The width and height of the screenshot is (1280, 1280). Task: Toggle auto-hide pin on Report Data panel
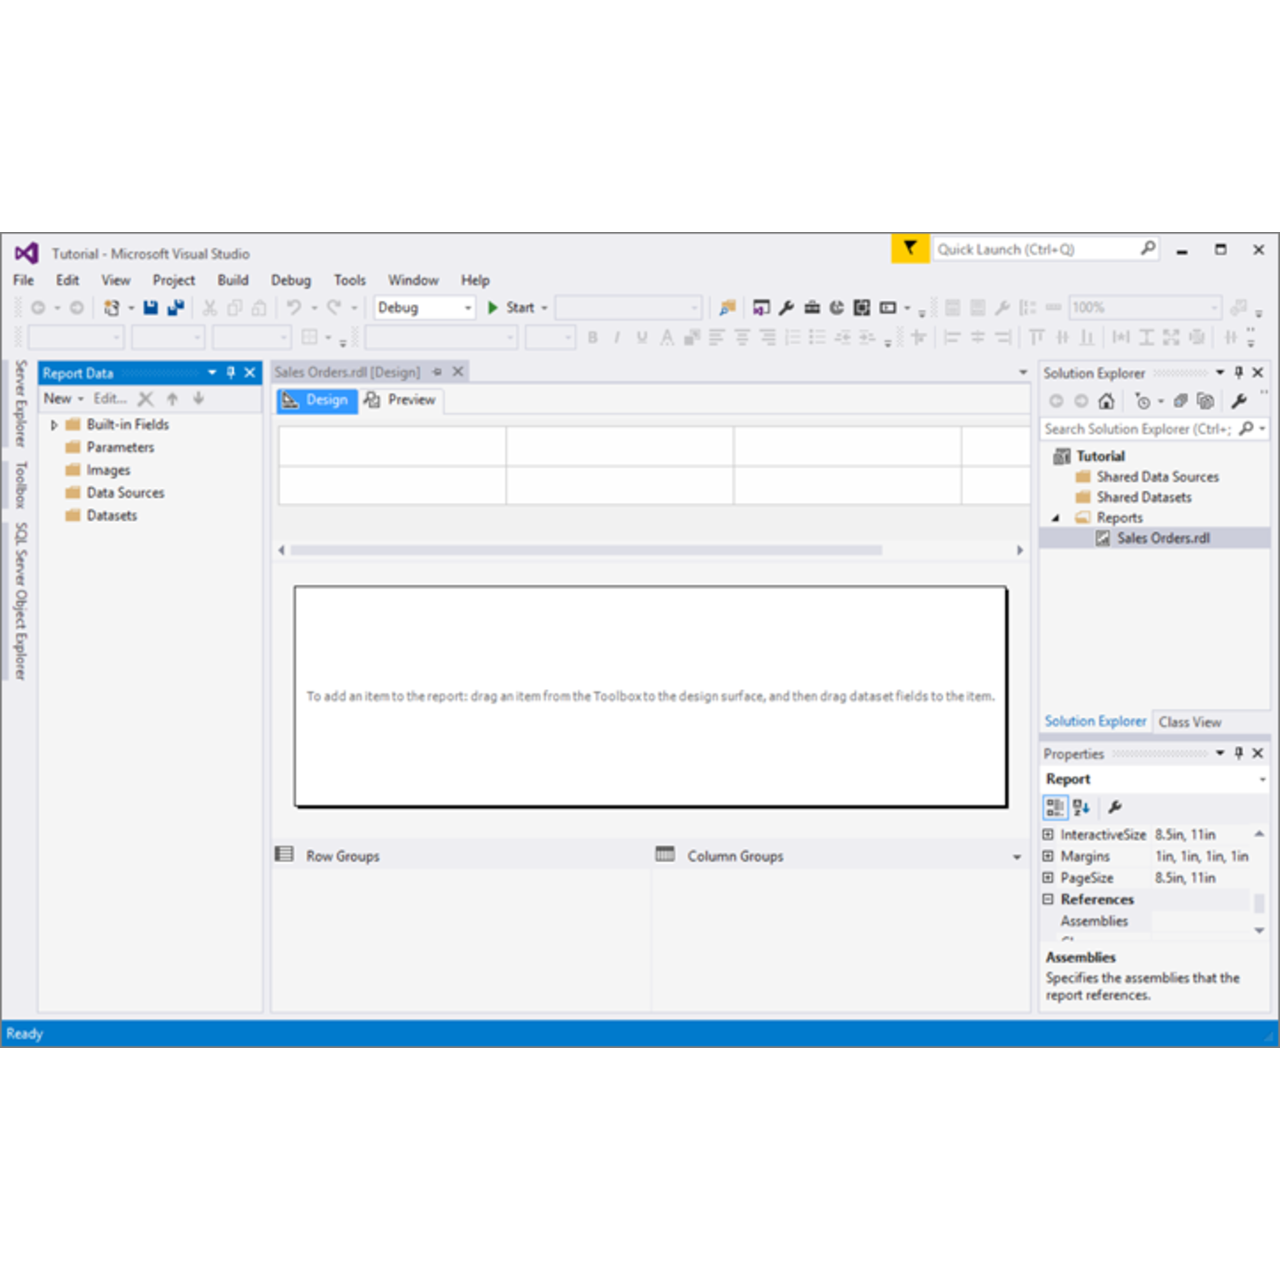point(231,373)
